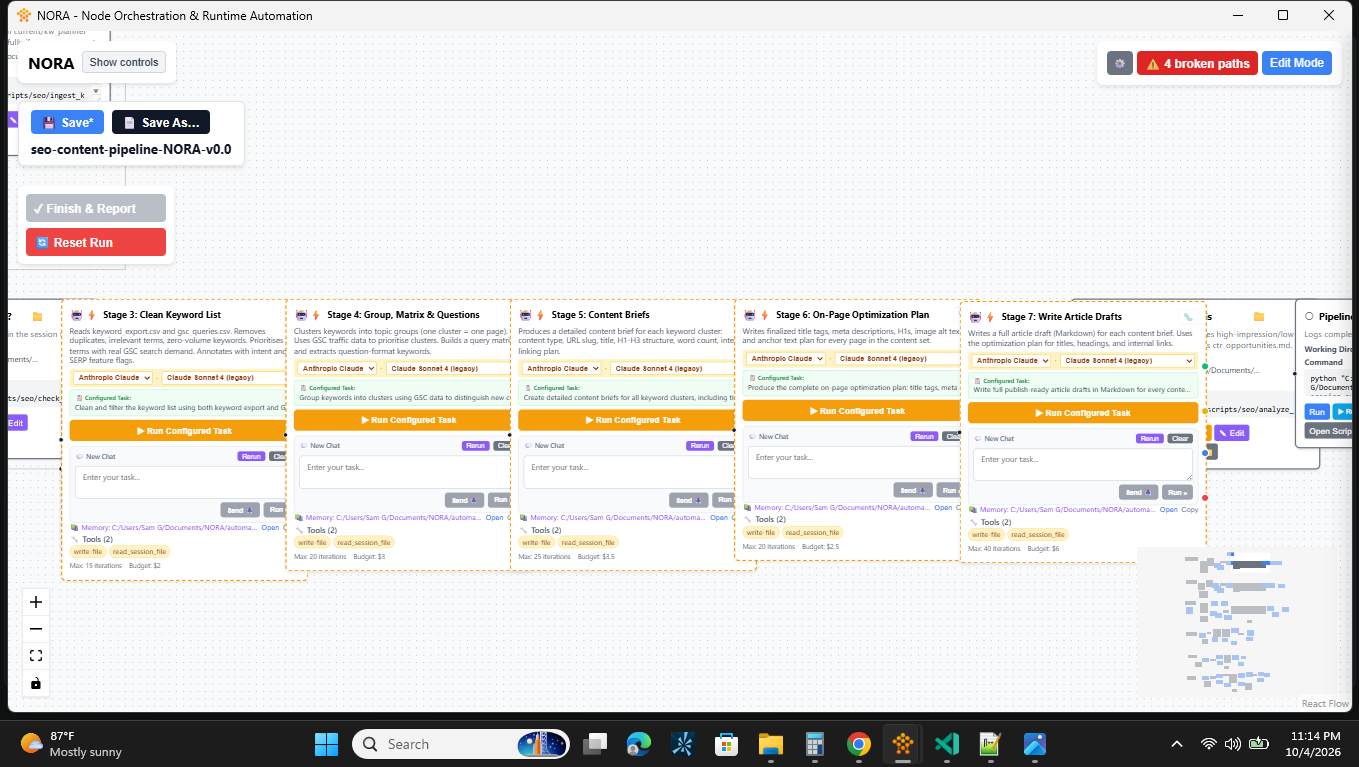Image resolution: width=1359 pixels, height=767 pixels.
Task: Click Clear in Stage 7 chat
Action: click(1180, 438)
